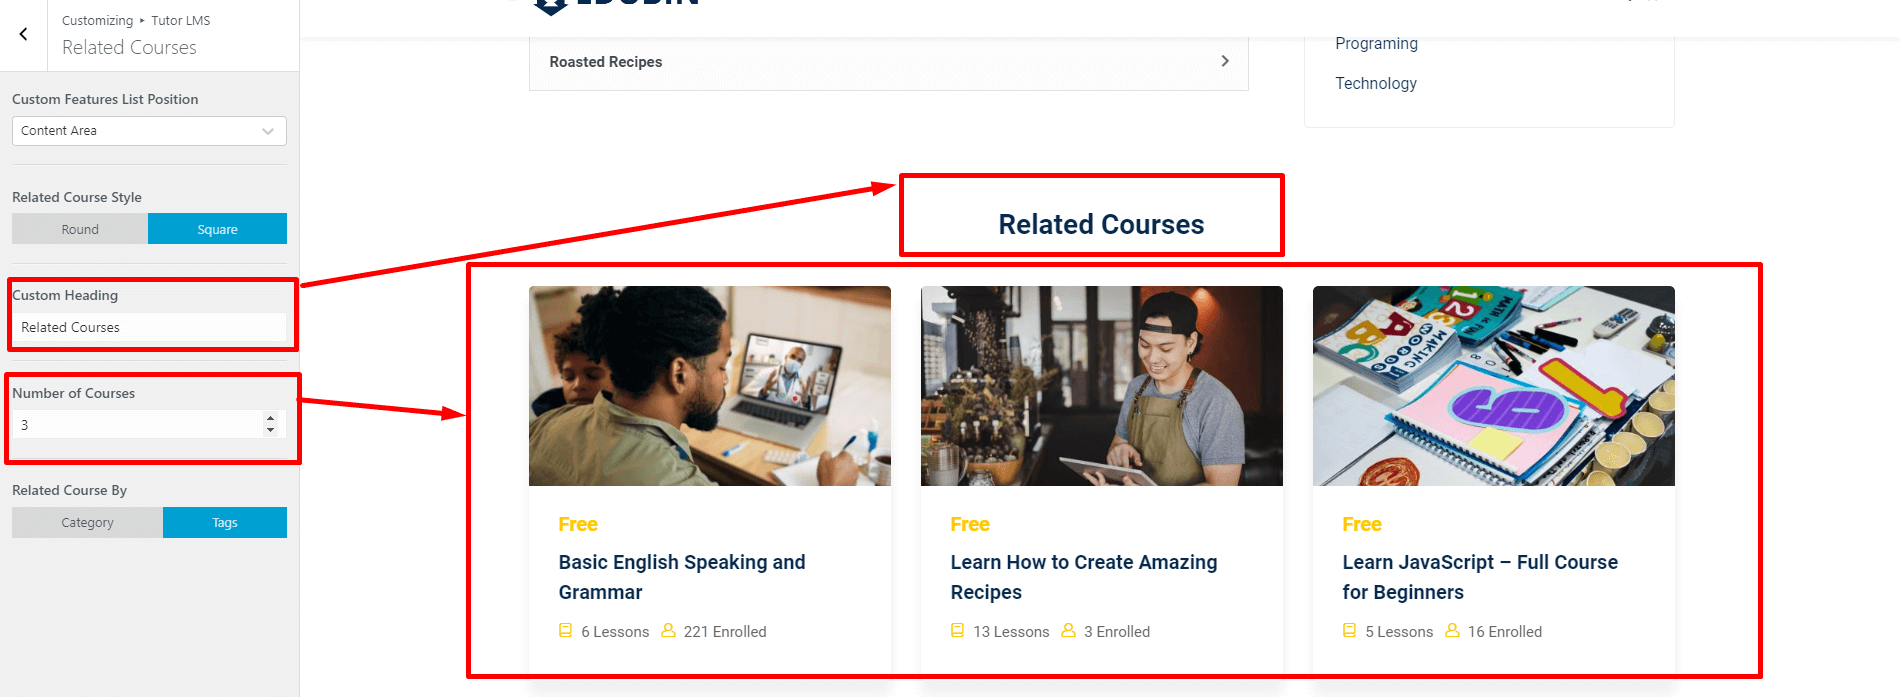Click the back arrow in customizer header

point(23,34)
